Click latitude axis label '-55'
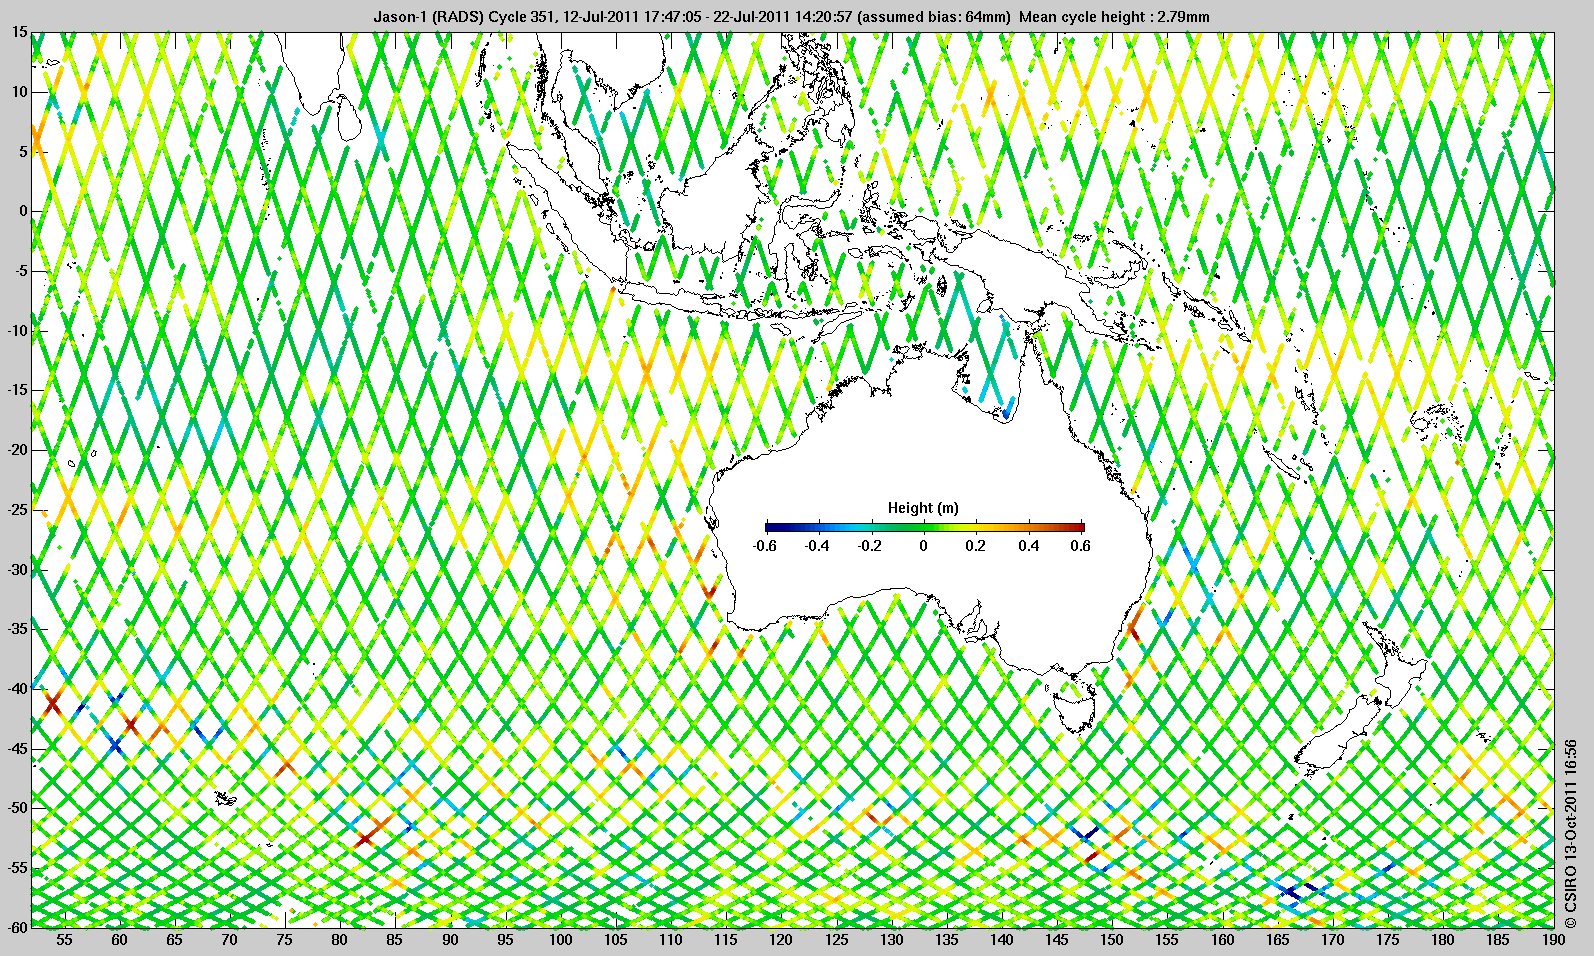The width and height of the screenshot is (1594, 956). pos(17,867)
